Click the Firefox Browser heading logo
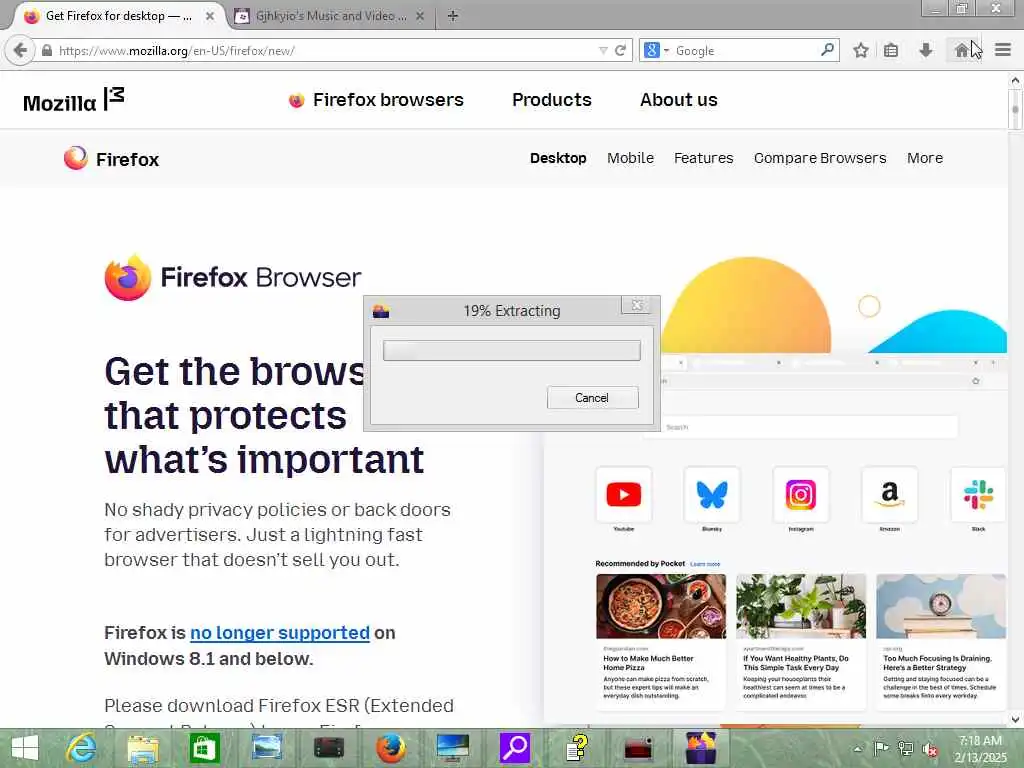The width and height of the screenshot is (1024, 768). point(232,278)
